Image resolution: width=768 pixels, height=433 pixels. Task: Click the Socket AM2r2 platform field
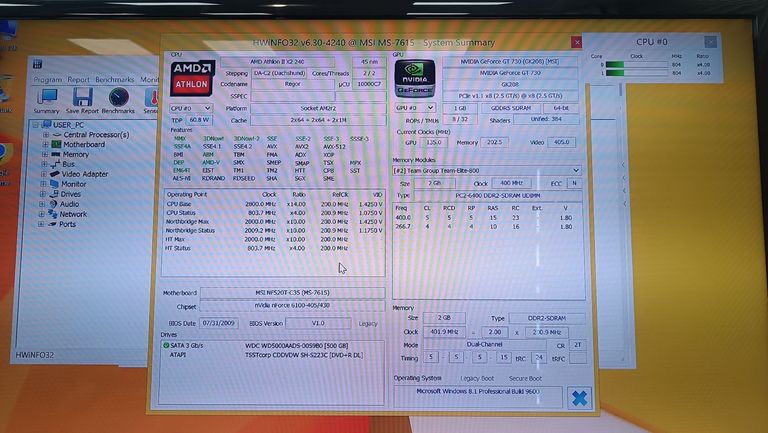tap(318, 108)
